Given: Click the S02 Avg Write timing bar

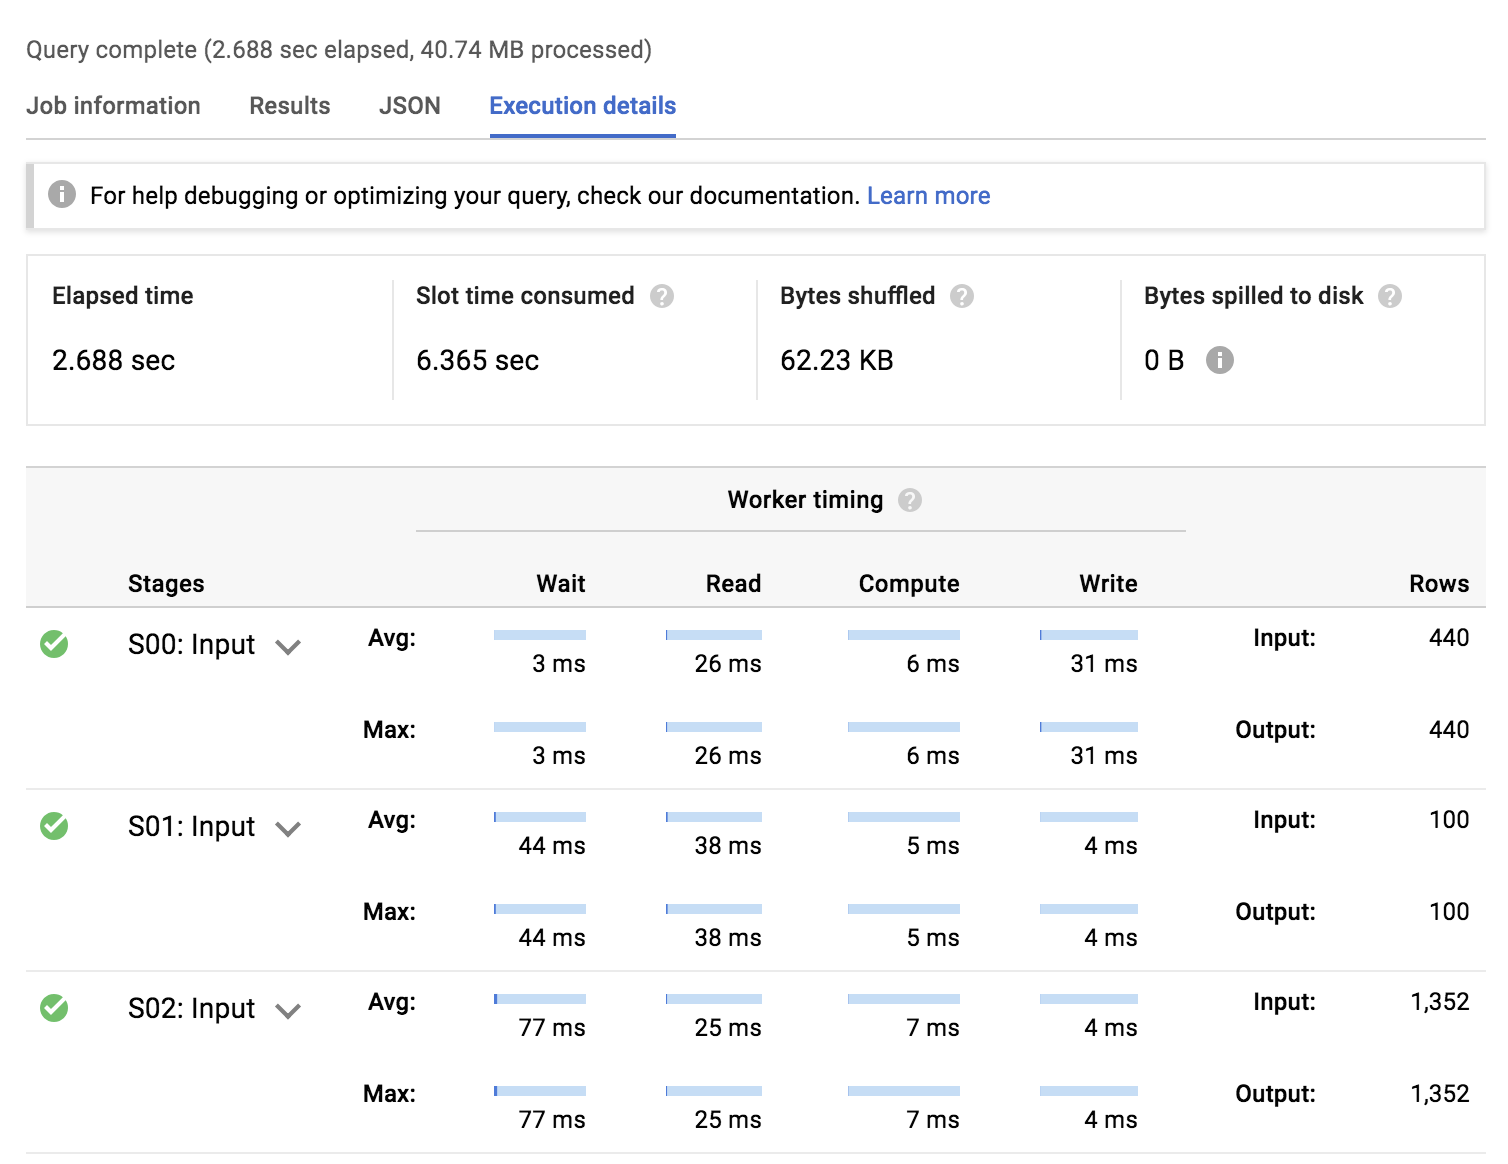Looking at the screenshot, I should pyautogui.click(x=1089, y=999).
